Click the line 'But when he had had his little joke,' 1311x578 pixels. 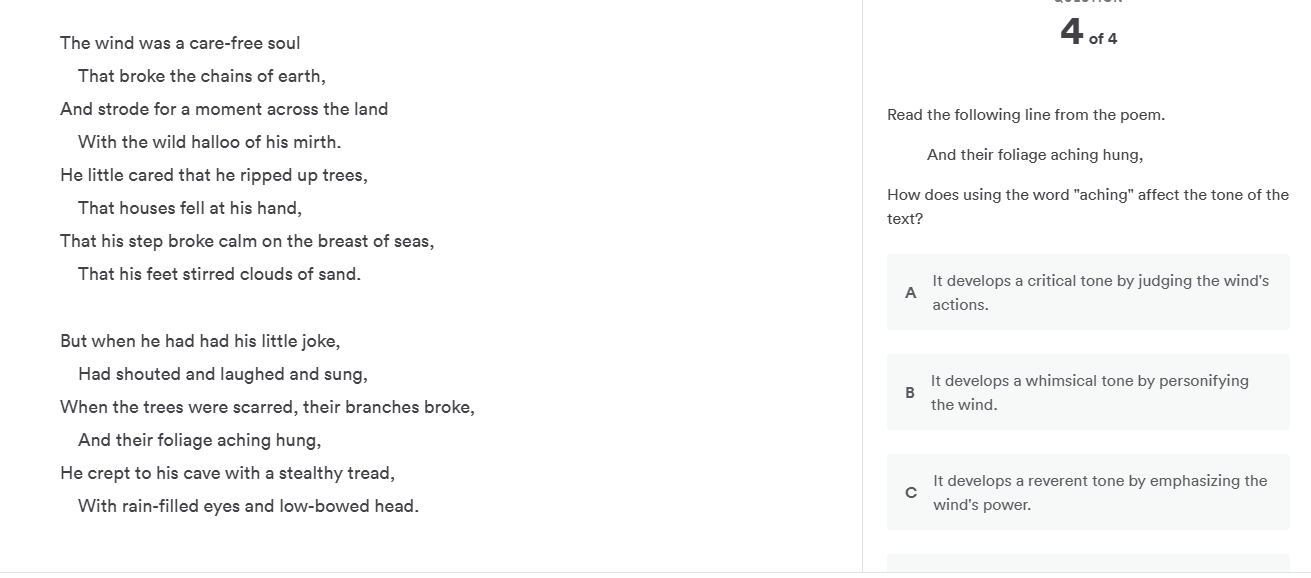click(200, 340)
